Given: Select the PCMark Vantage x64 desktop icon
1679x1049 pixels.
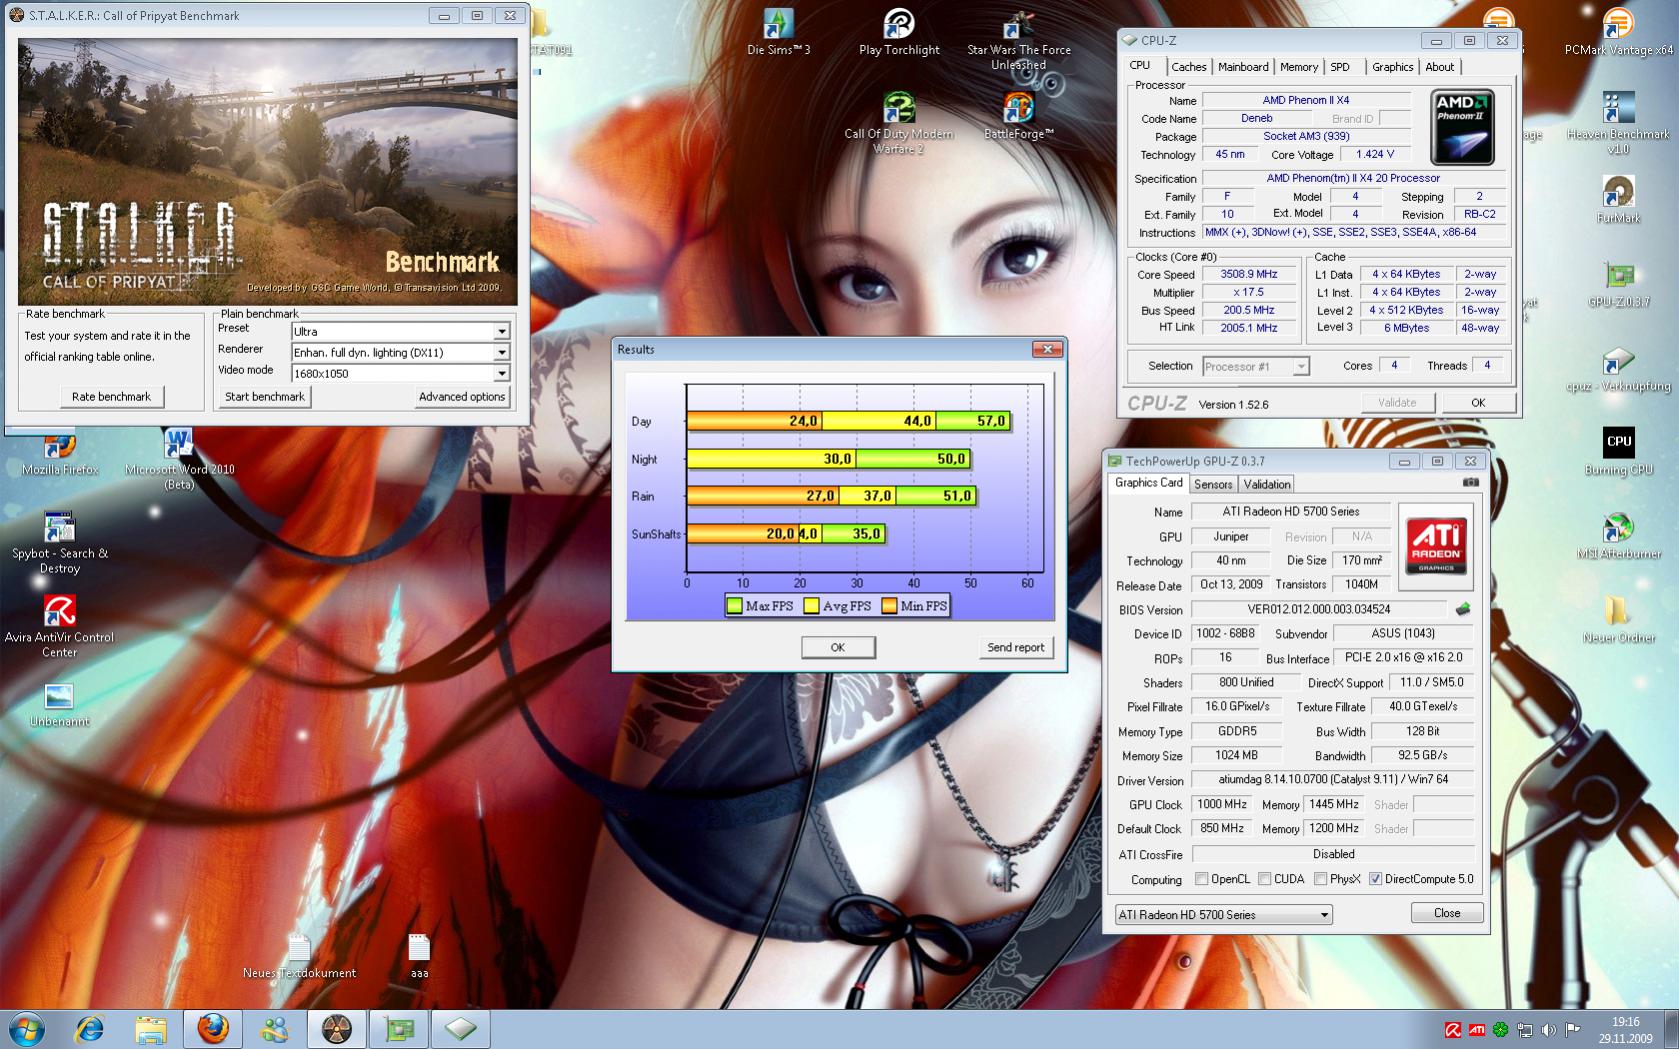Looking at the screenshot, I should point(1618,32).
